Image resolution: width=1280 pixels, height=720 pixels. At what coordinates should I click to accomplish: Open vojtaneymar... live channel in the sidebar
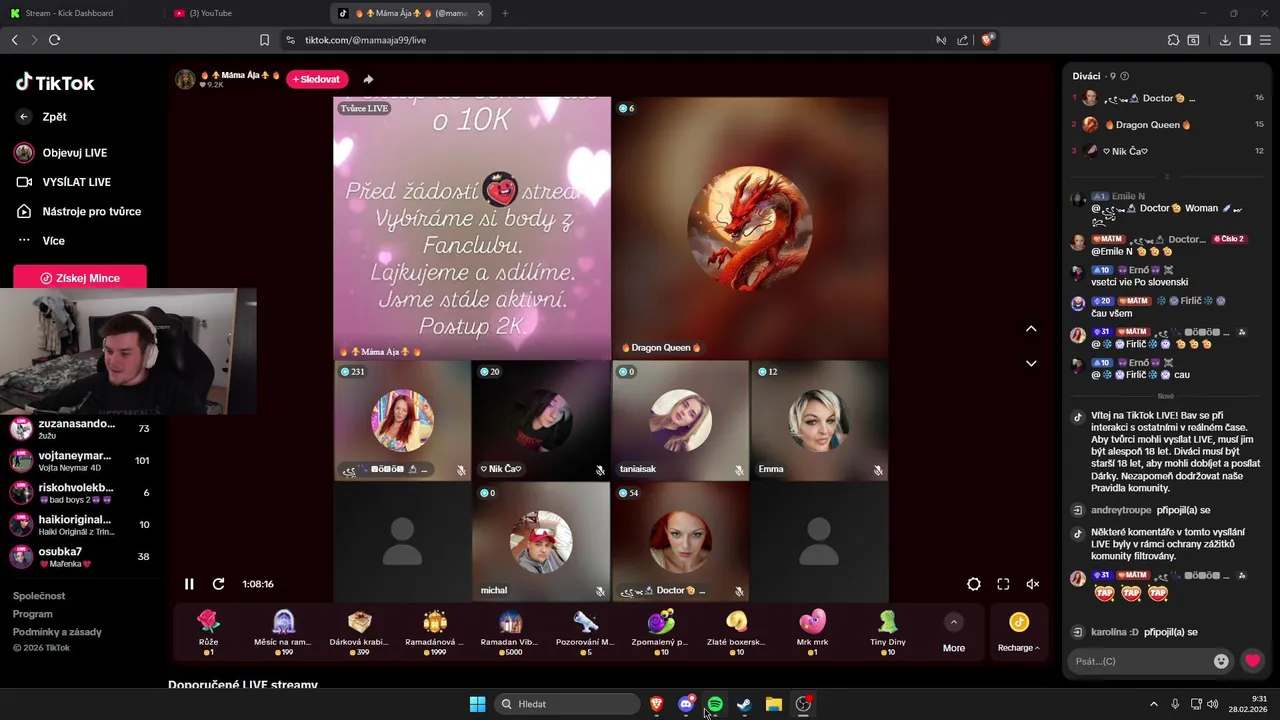(81, 461)
